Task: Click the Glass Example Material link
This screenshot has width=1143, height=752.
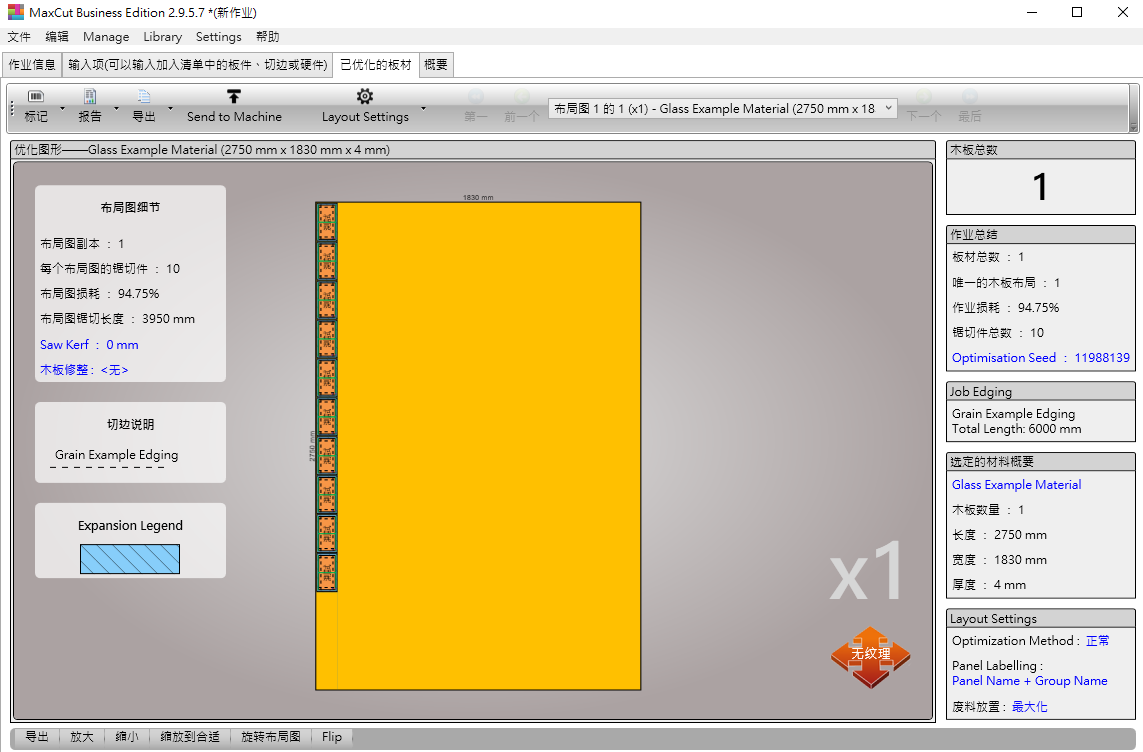Action: click(1016, 485)
